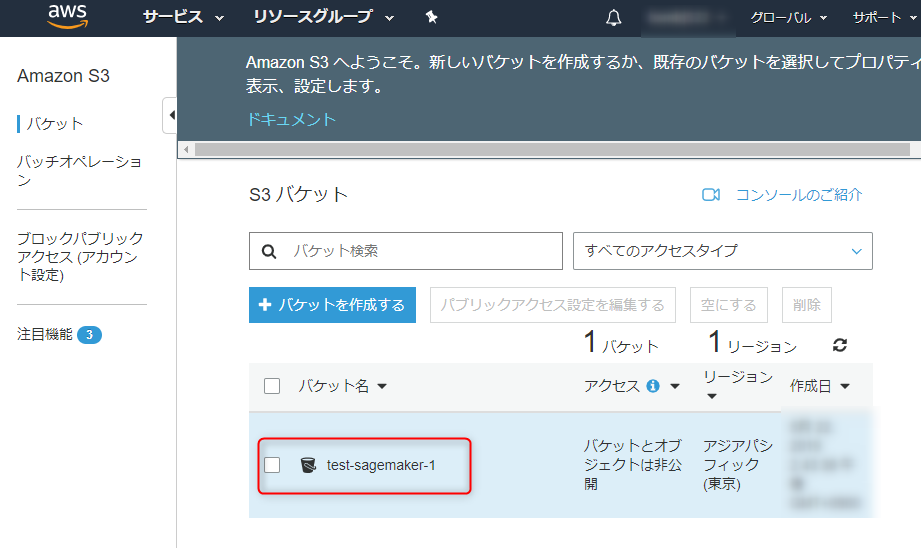
Task: Click the 1 リージョン count text
Action: tap(753, 343)
